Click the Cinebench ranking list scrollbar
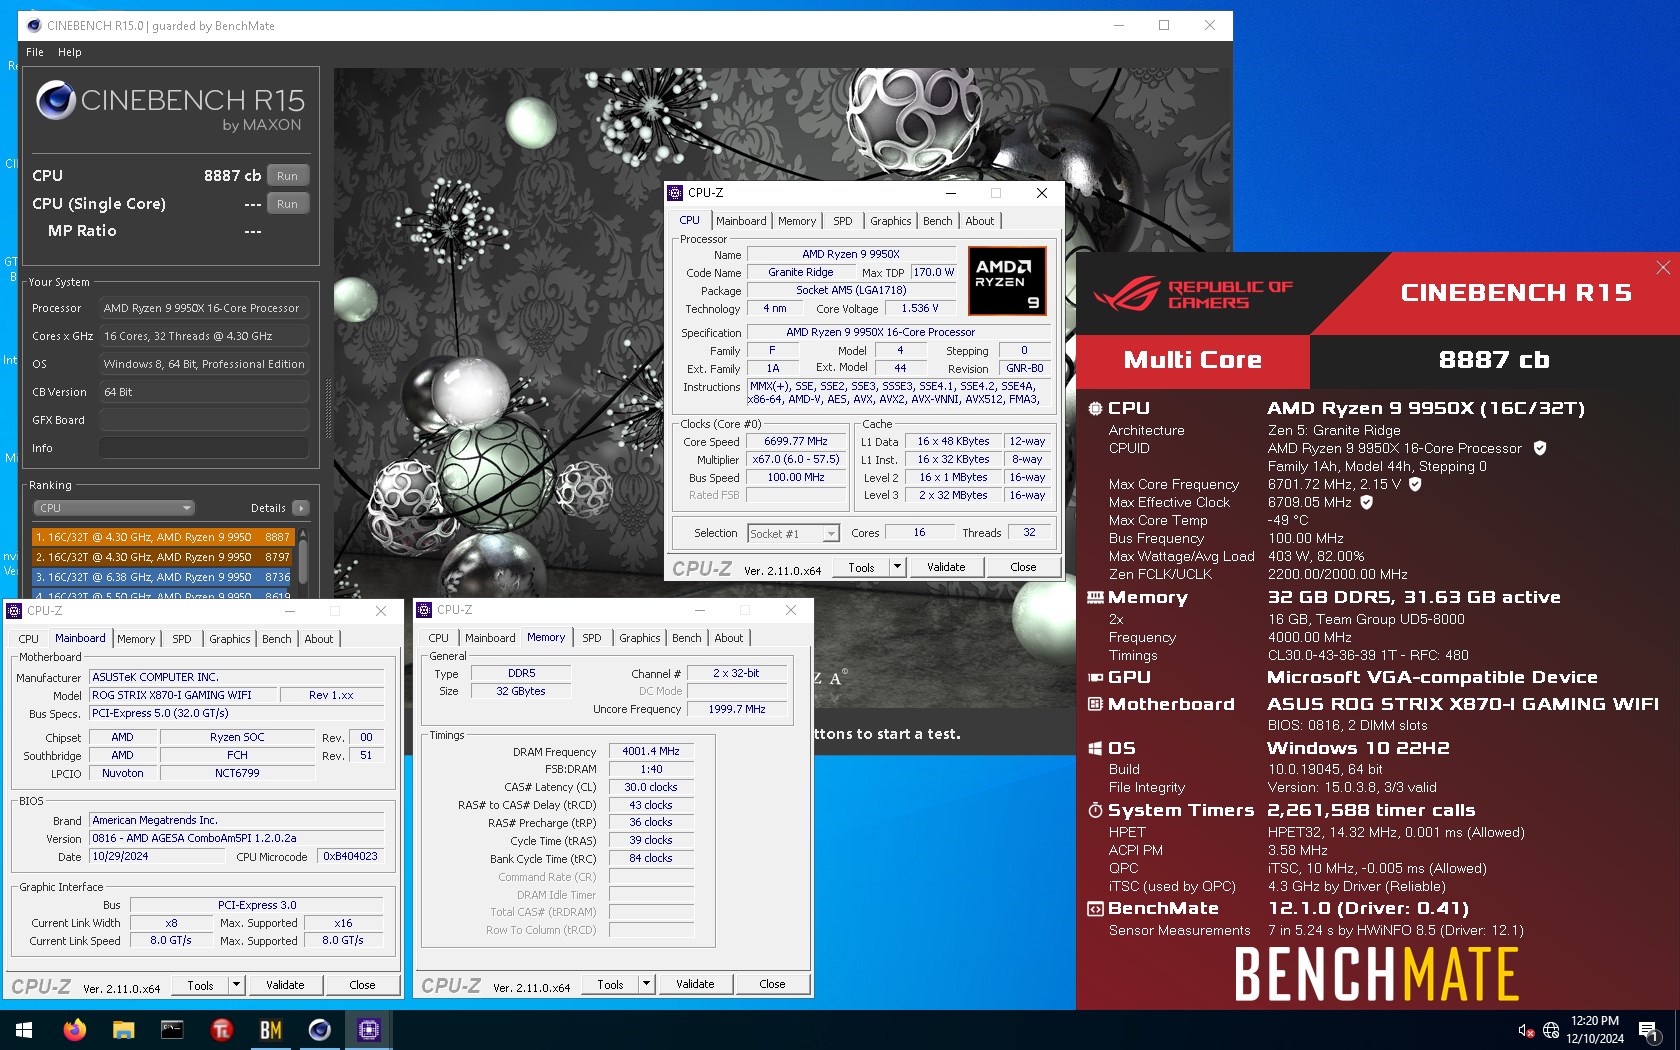 pyautogui.click(x=303, y=562)
